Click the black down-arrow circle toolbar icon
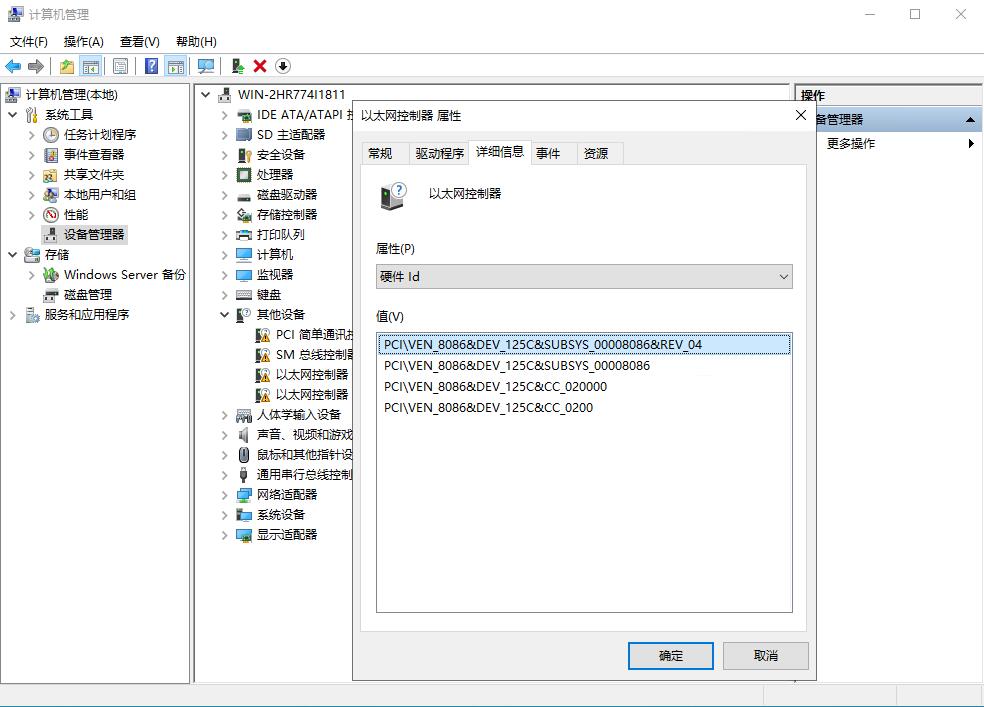This screenshot has height=707, width=984. tap(283, 66)
